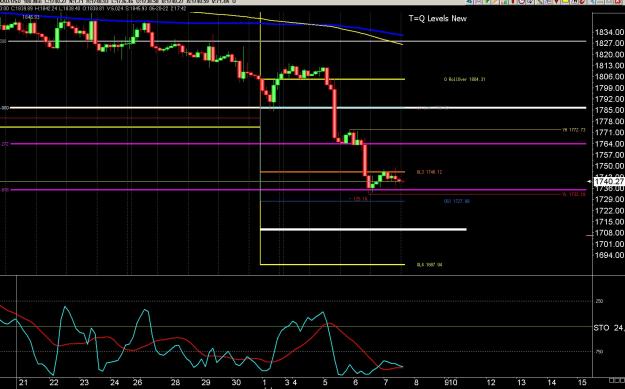Click date 30 on the time axis

pos(236,383)
